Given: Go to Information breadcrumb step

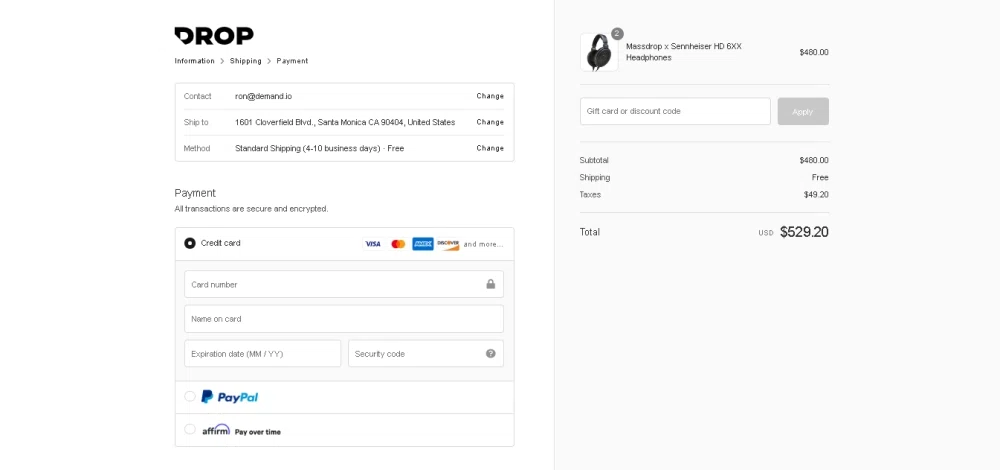Looking at the screenshot, I should (x=194, y=61).
